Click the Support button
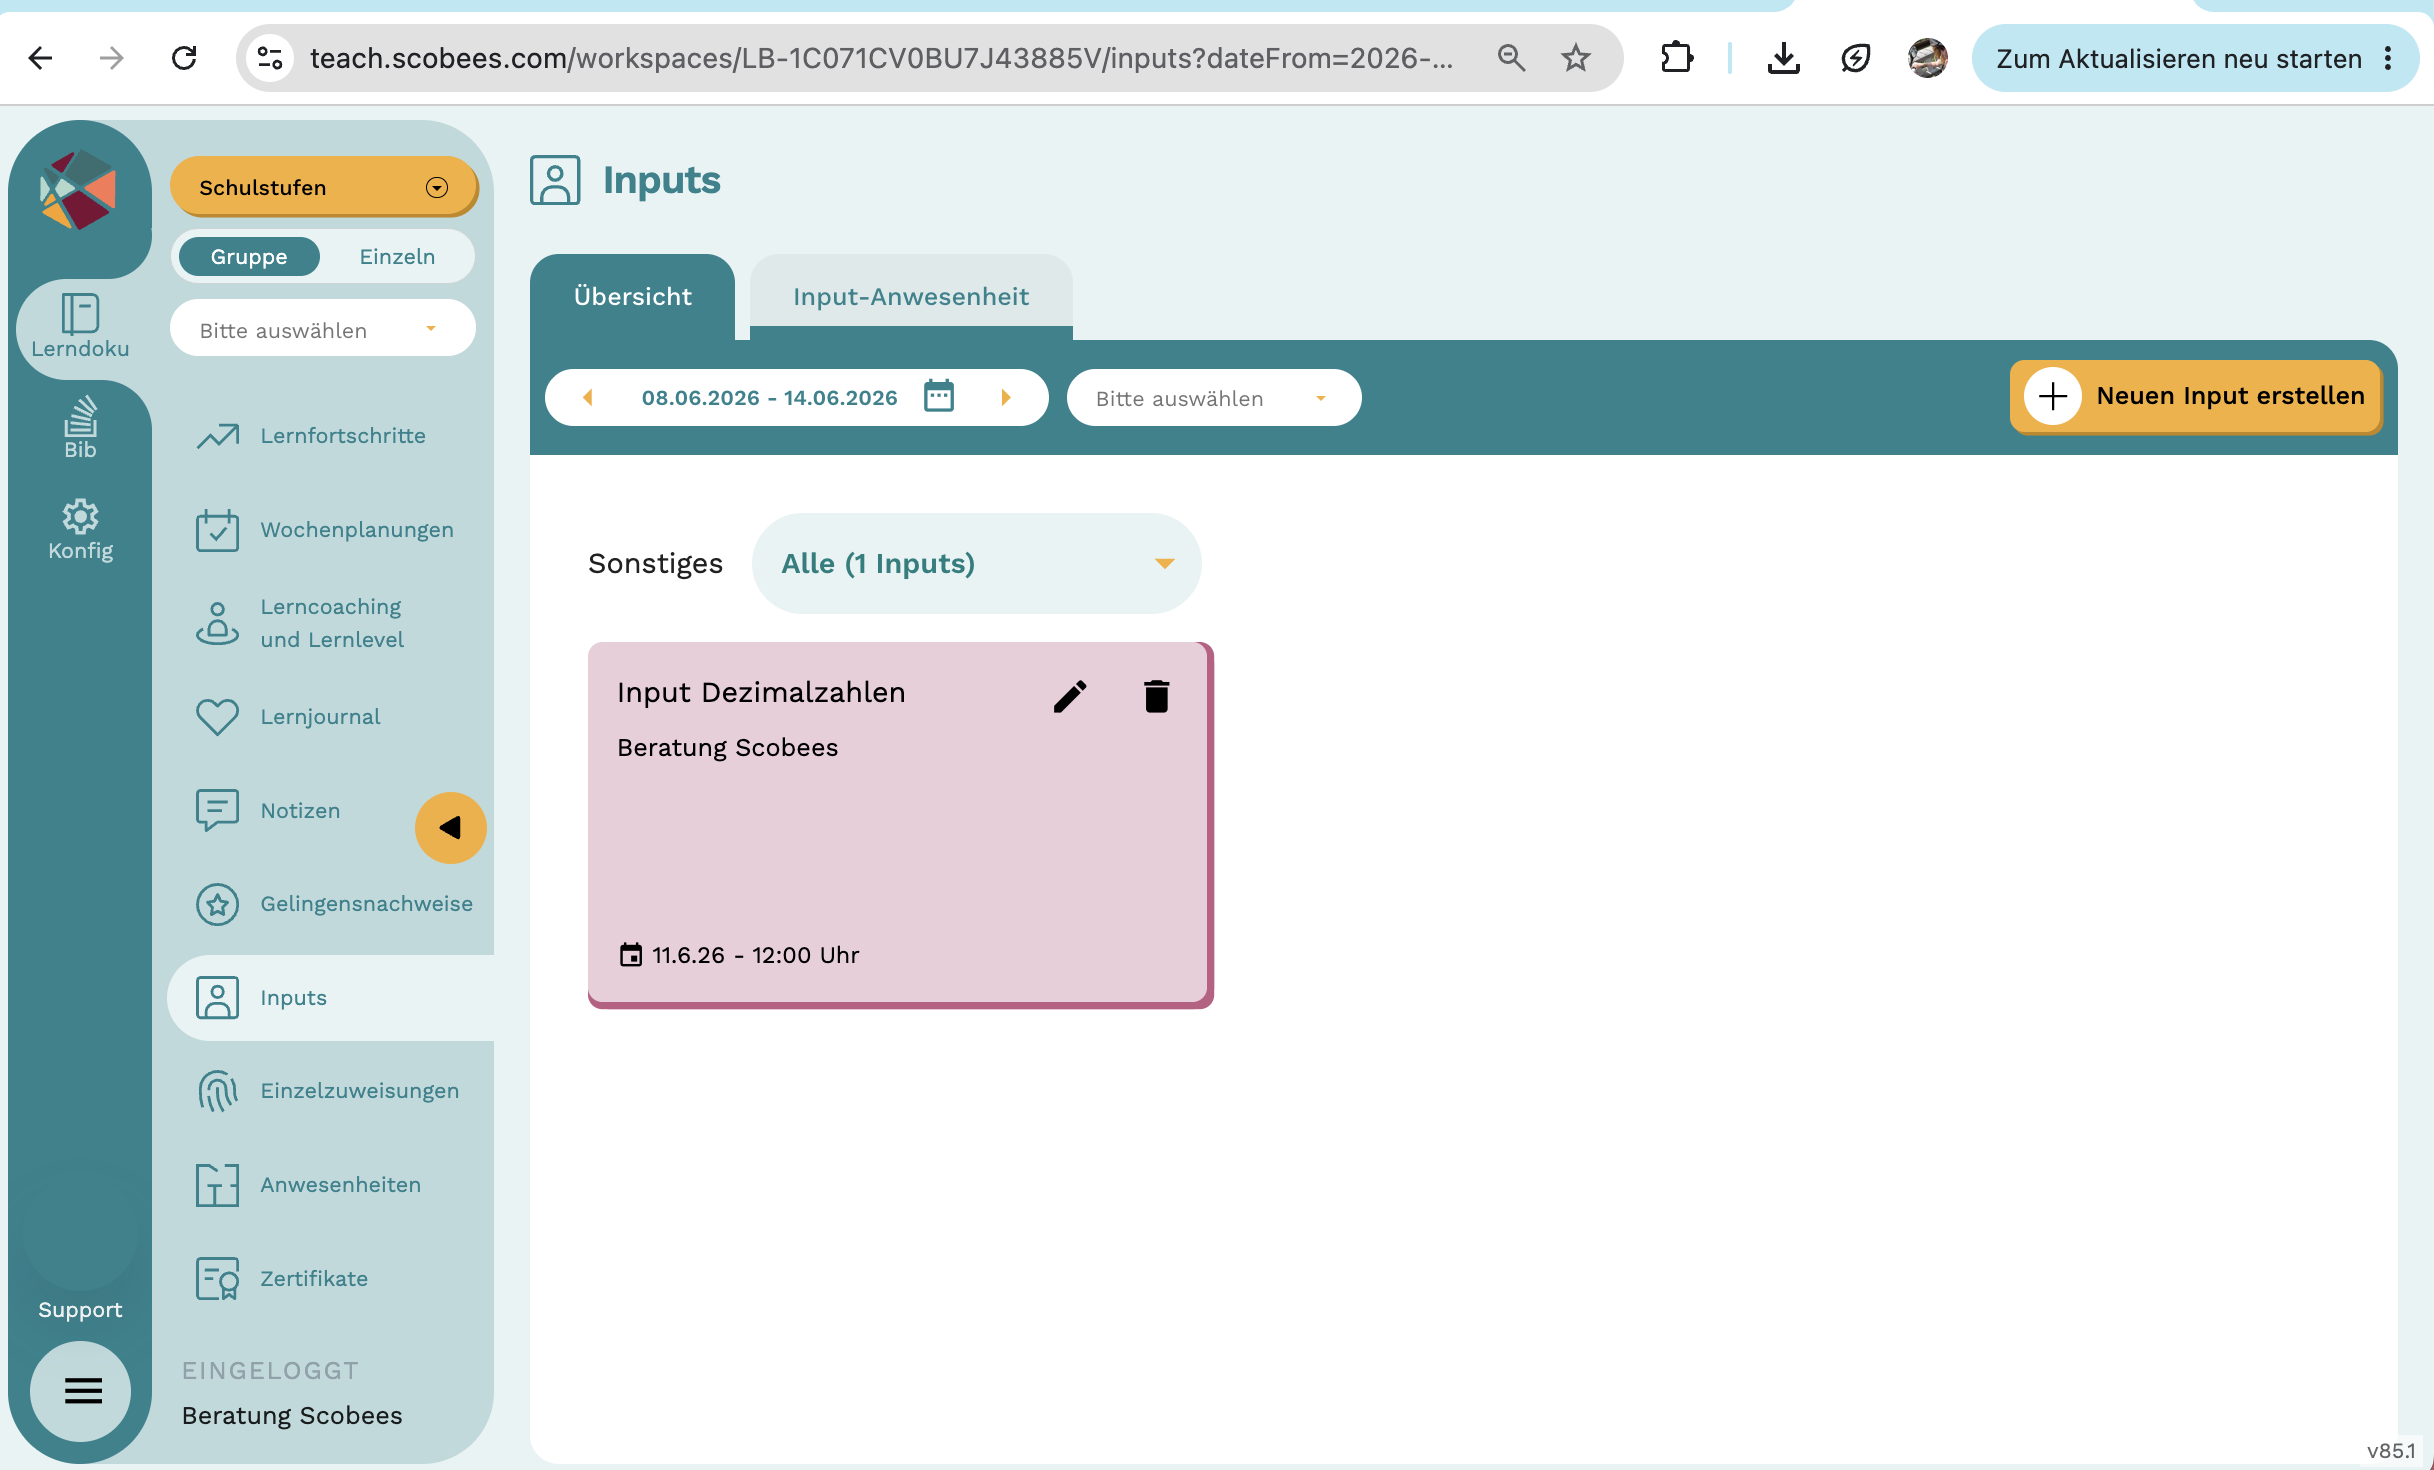This screenshot has width=2434, height=1470. pos(80,1310)
